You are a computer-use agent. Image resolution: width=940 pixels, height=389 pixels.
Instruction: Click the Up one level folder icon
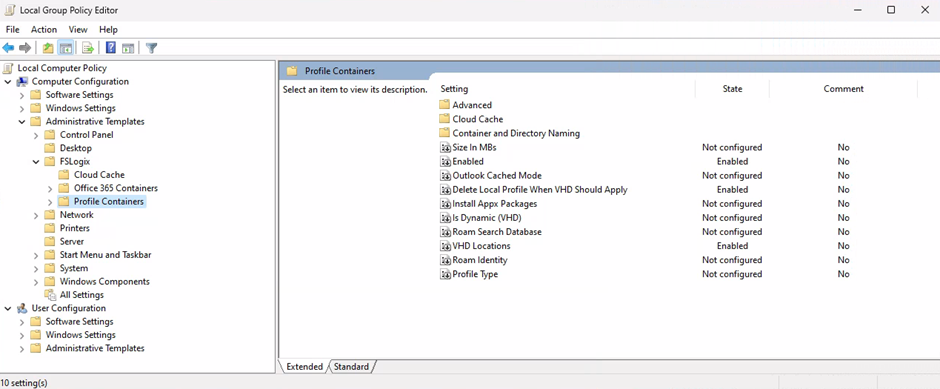tap(48, 48)
